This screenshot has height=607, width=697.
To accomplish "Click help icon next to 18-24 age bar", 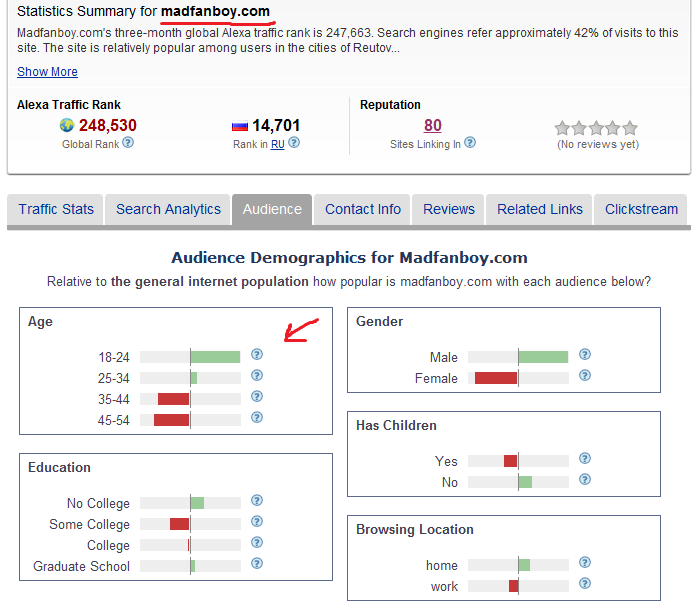I will click(x=257, y=355).
